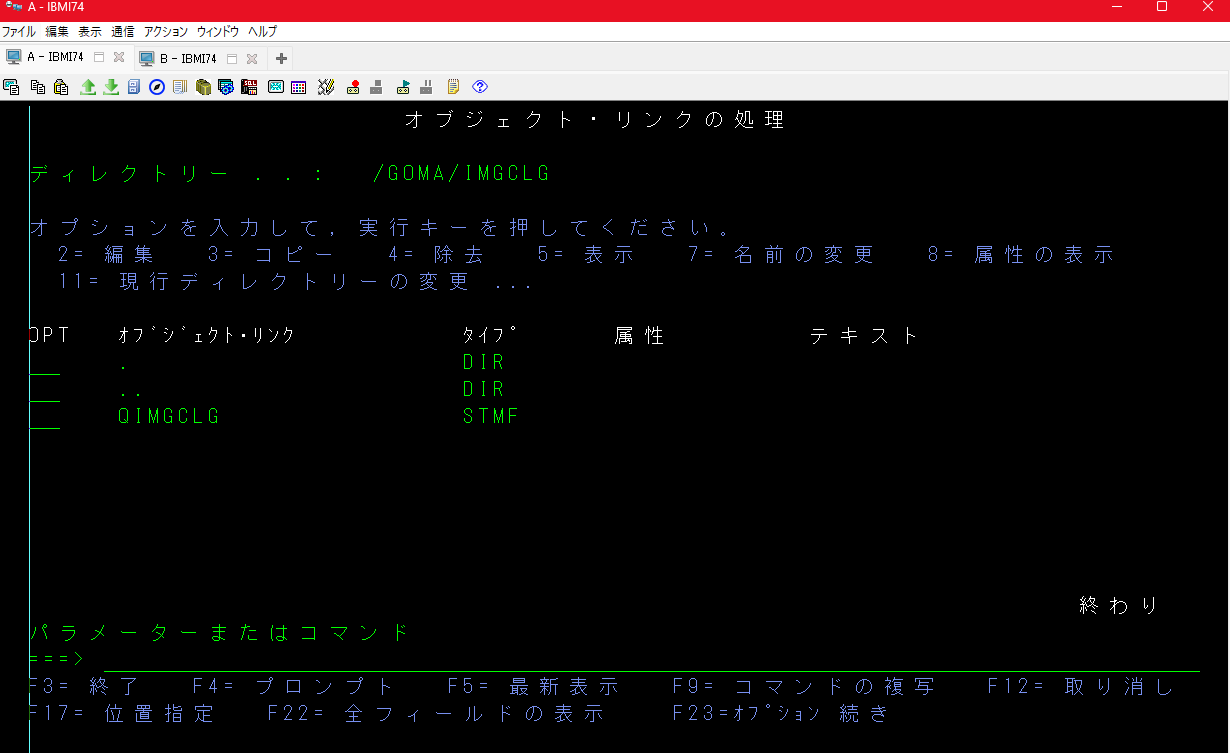Close the B - IBMI74 tab
Image resolution: width=1230 pixels, height=753 pixels.
point(252,58)
